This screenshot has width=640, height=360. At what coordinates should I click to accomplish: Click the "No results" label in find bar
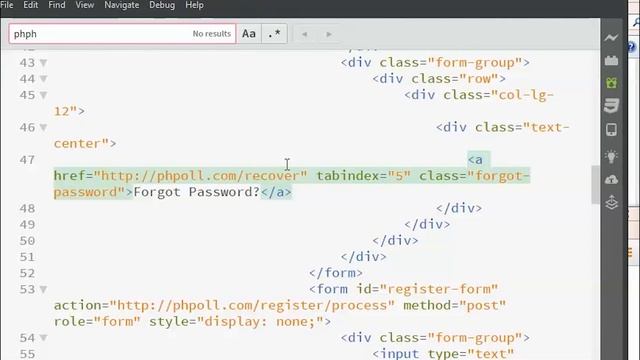coord(211,34)
